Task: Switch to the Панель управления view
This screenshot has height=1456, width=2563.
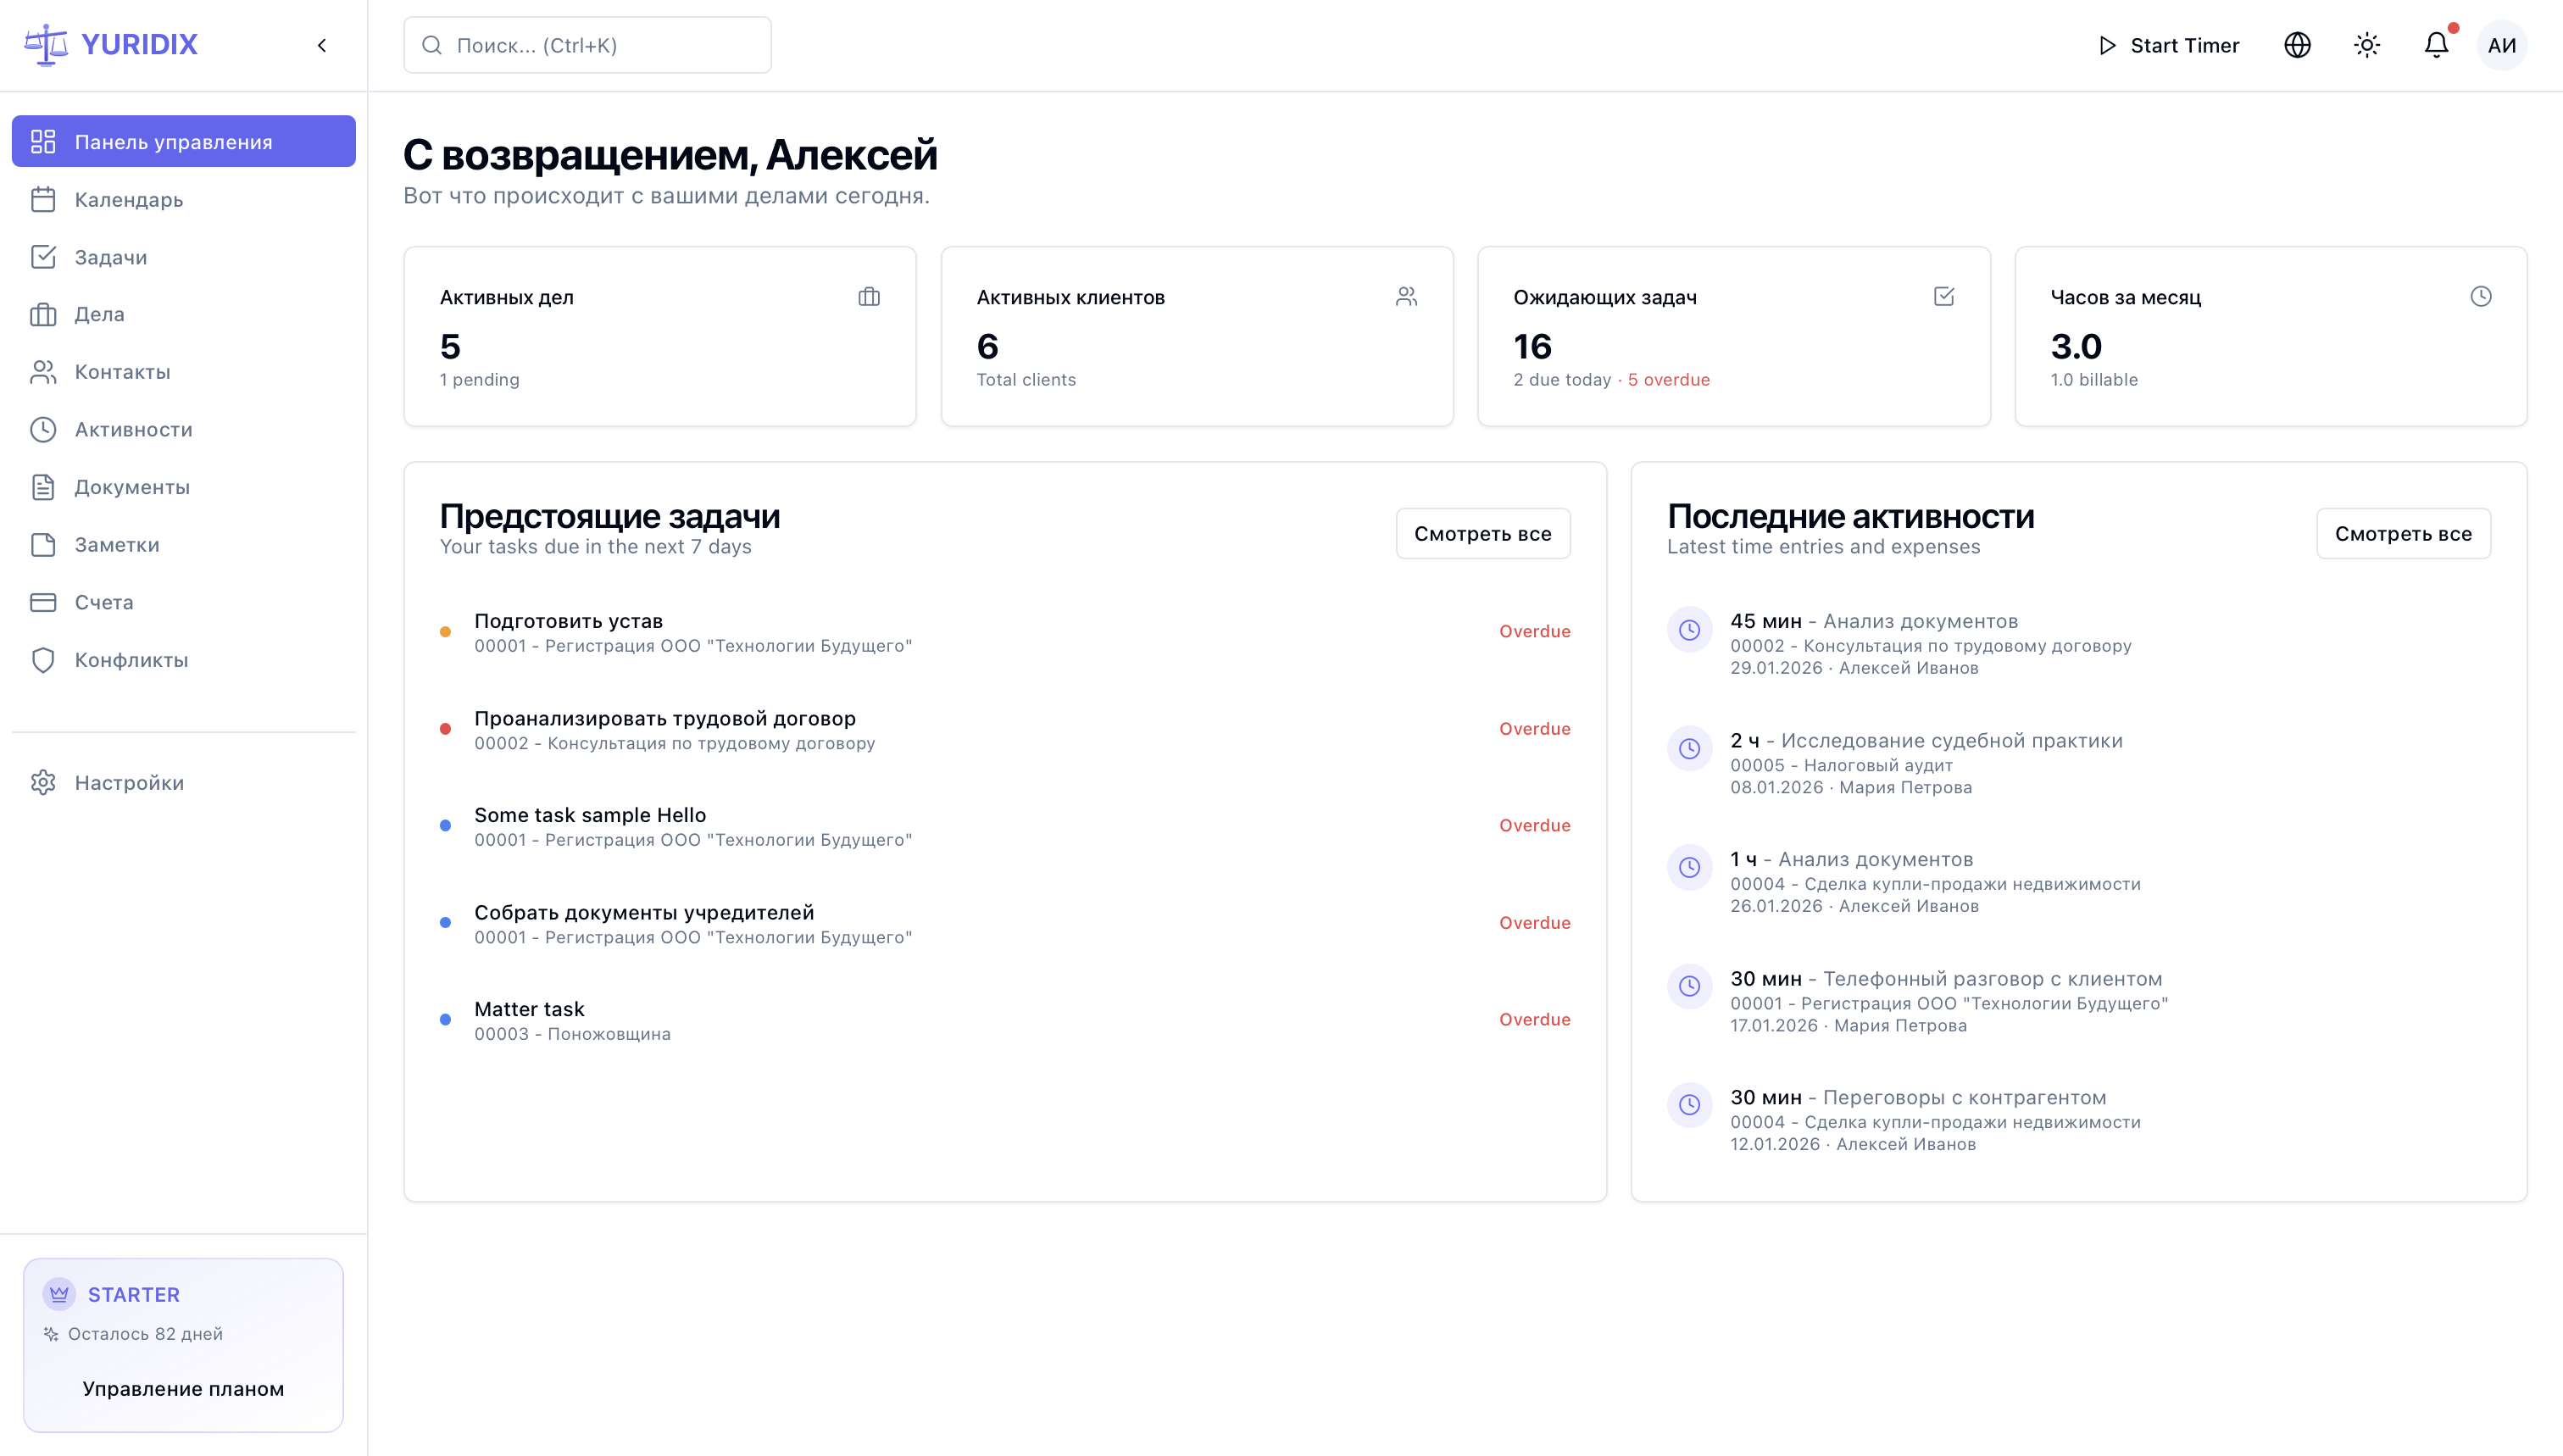Action: tap(172, 141)
